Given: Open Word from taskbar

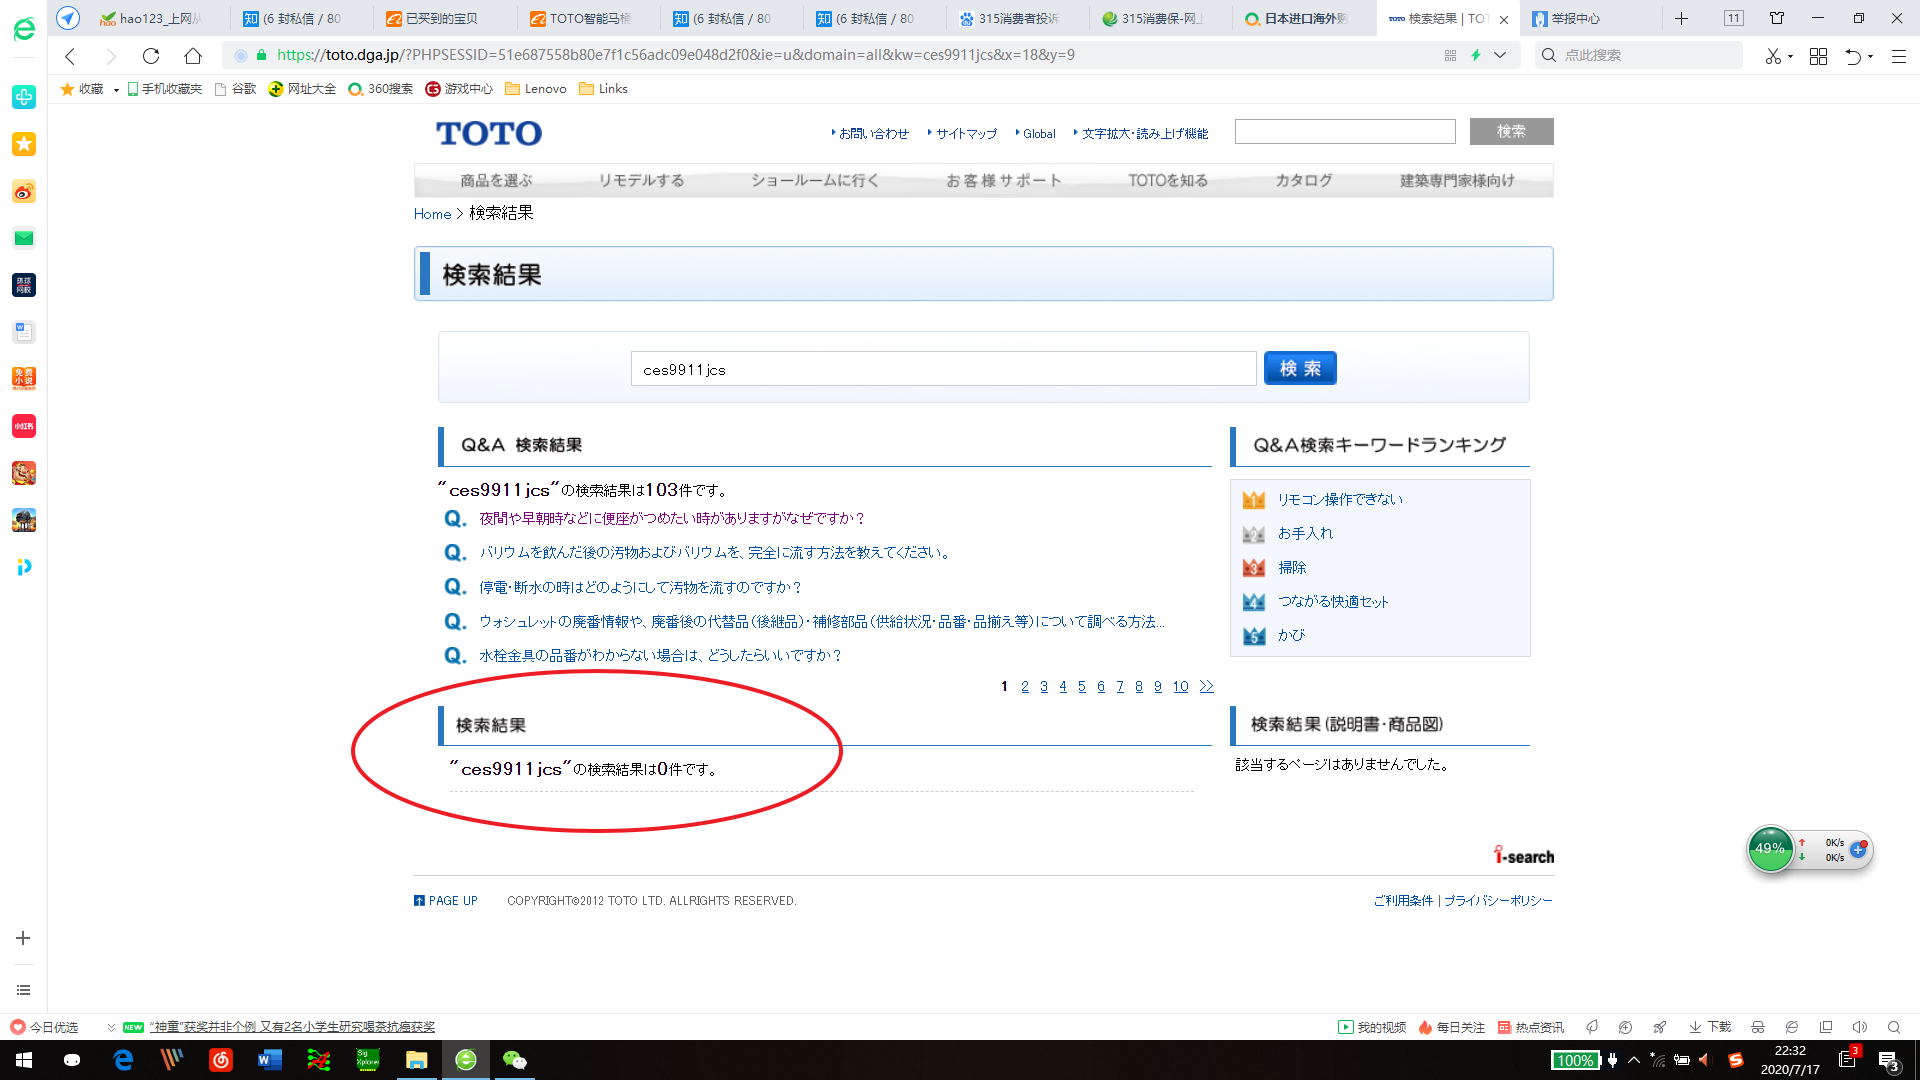Looking at the screenshot, I should 269,1060.
